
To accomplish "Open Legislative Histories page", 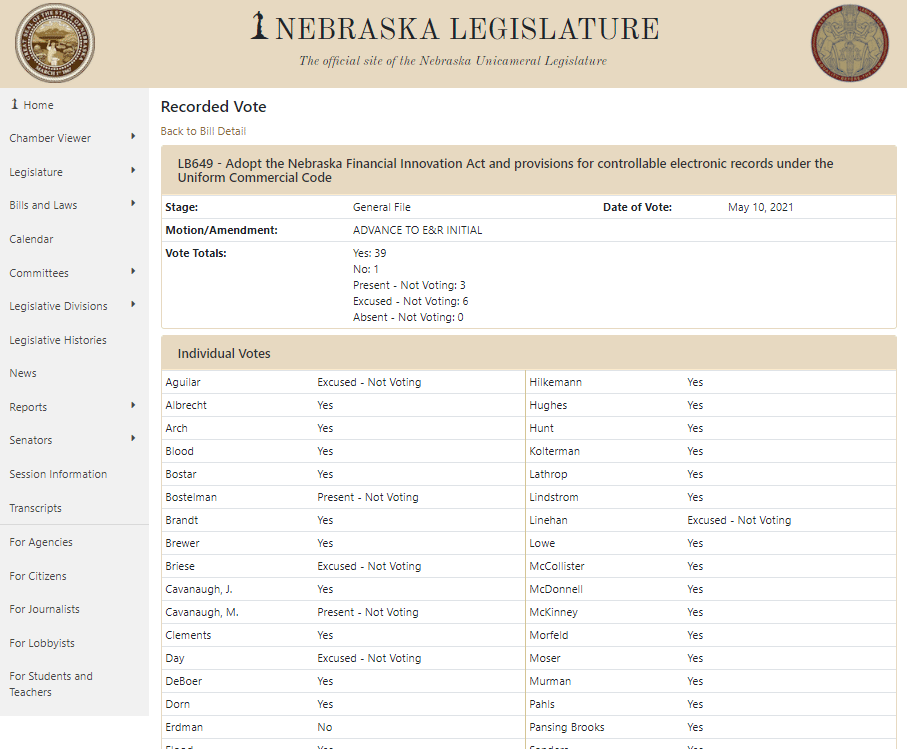I will [58, 341].
